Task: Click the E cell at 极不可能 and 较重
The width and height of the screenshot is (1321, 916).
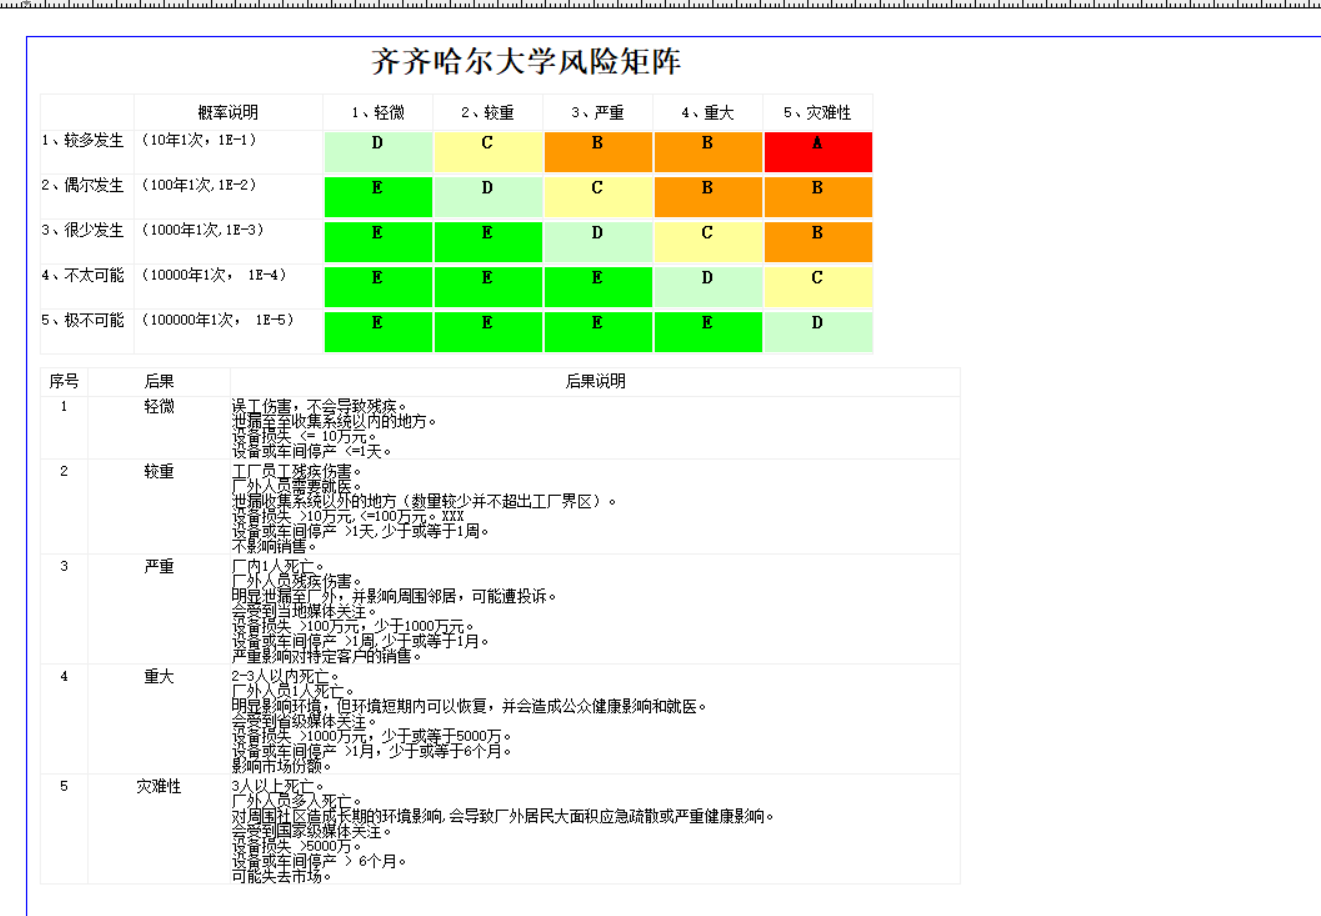Action: (488, 332)
